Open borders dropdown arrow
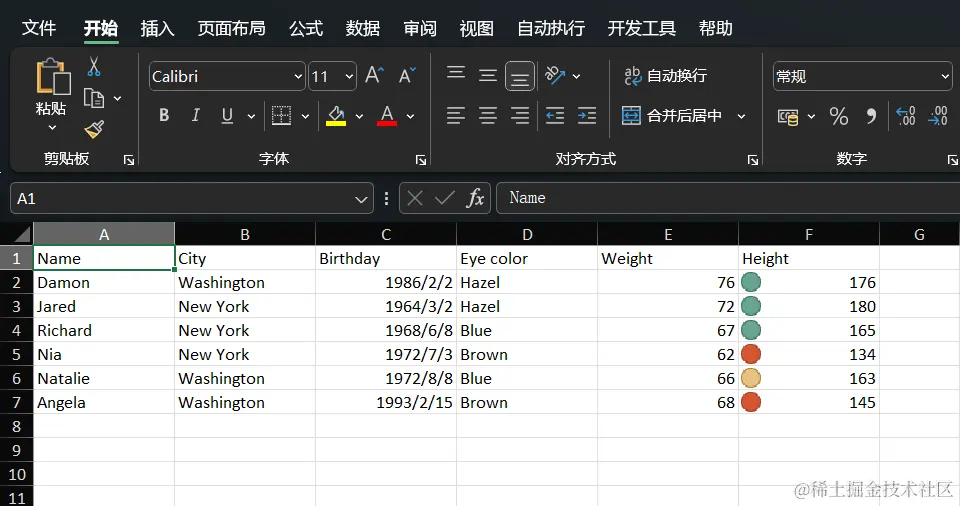Image resolution: width=960 pixels, height=506 pixels. click(x=305, y=116)
